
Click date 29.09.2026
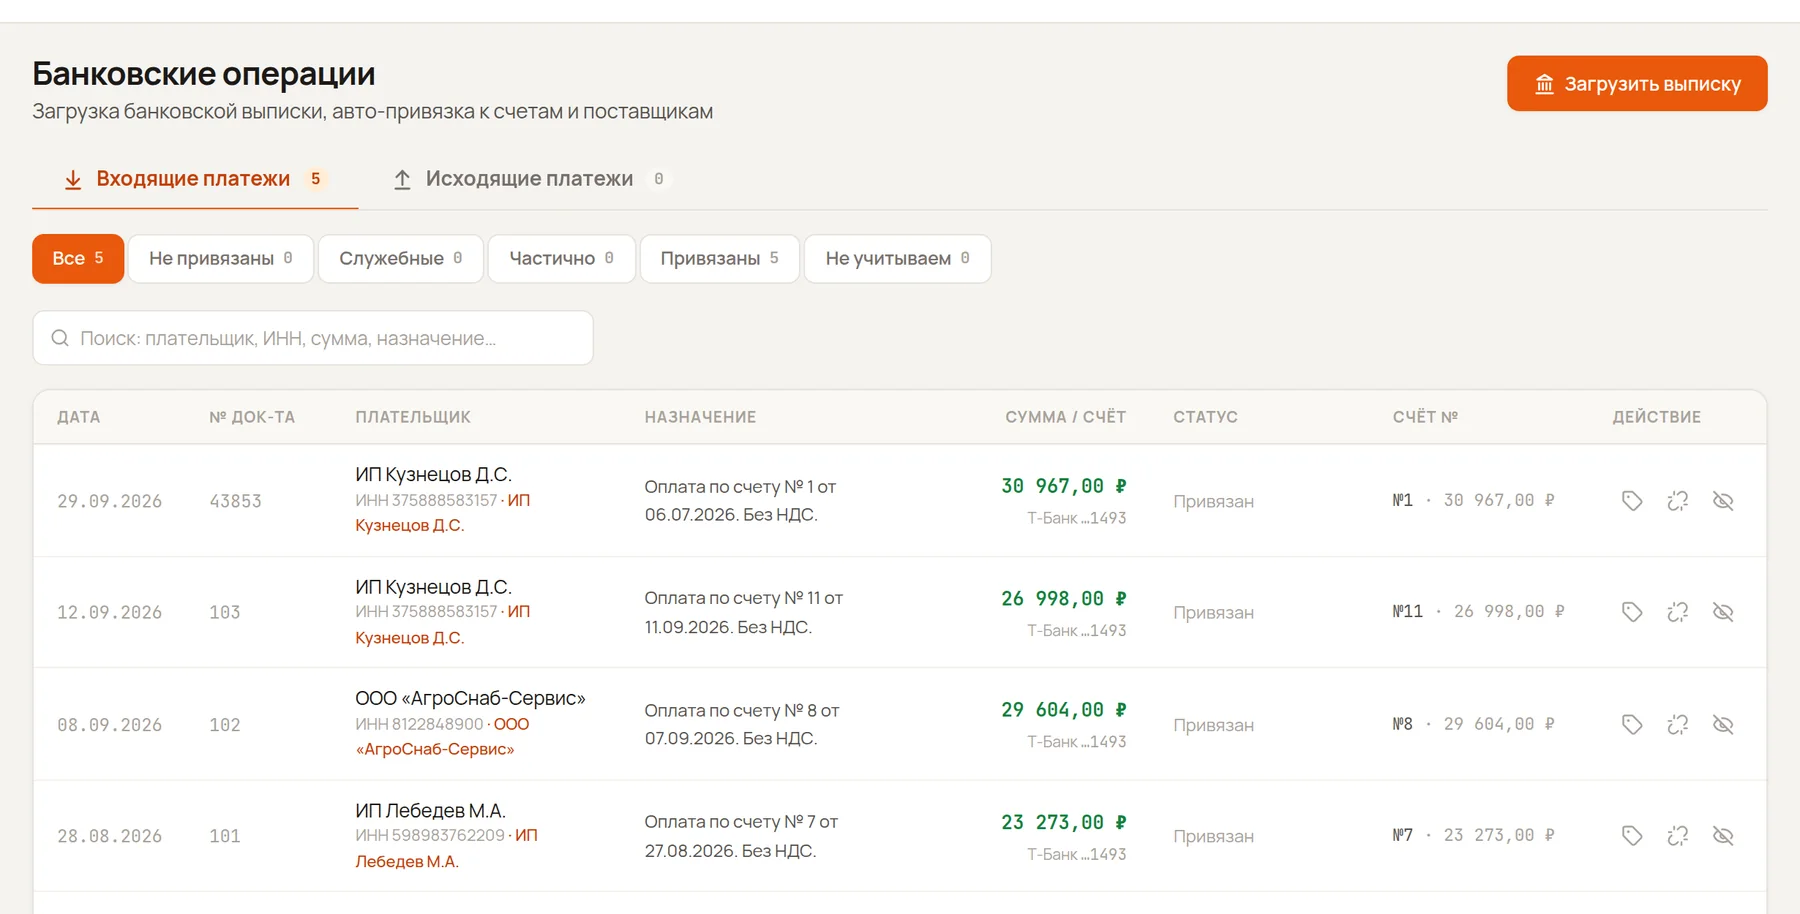109,501
